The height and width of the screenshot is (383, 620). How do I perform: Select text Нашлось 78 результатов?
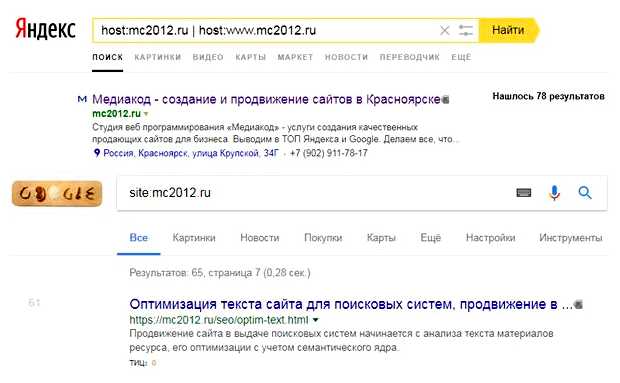(x=548, y=96)
